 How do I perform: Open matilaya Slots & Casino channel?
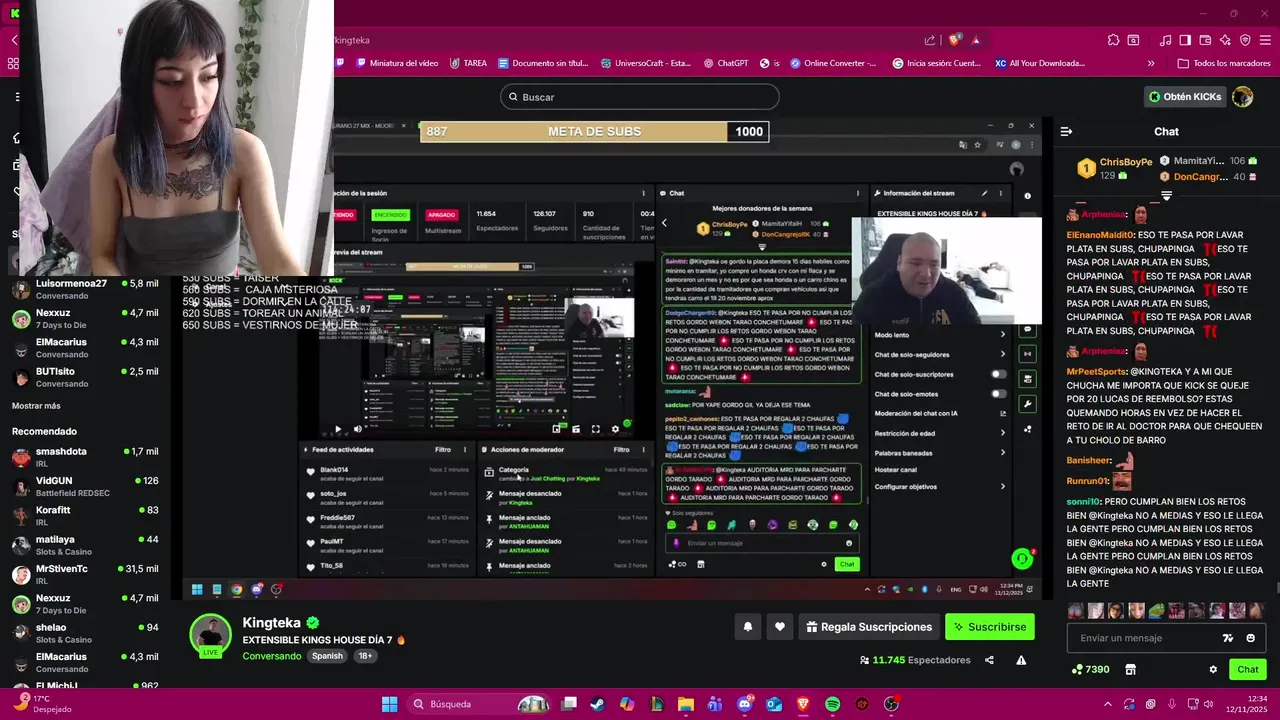(x=85, y=545)
